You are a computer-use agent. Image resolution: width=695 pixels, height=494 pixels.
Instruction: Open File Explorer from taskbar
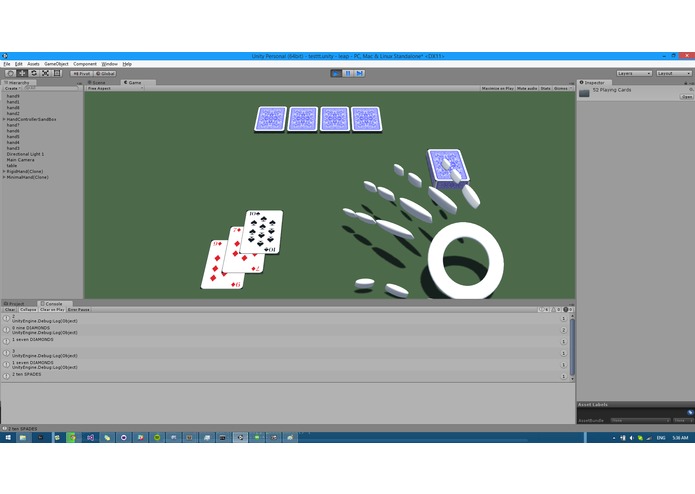pos(23,437)
